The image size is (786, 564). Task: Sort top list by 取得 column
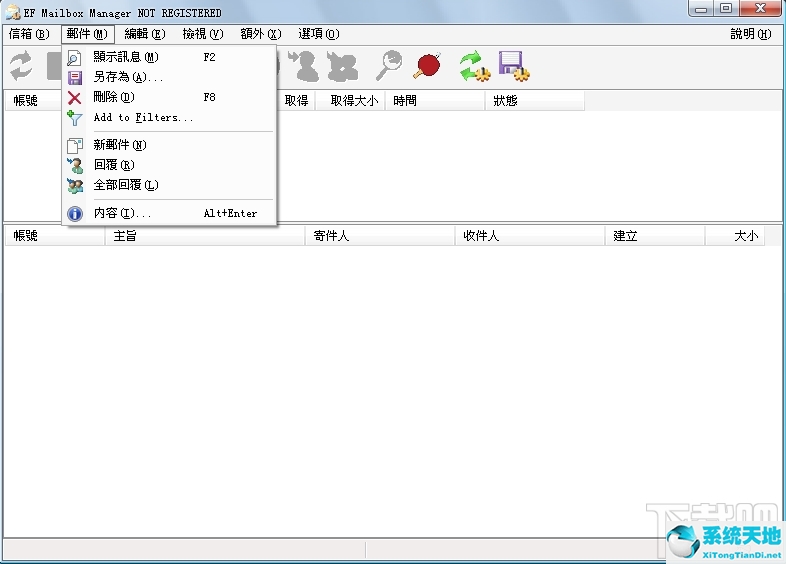tap(296, 101)
